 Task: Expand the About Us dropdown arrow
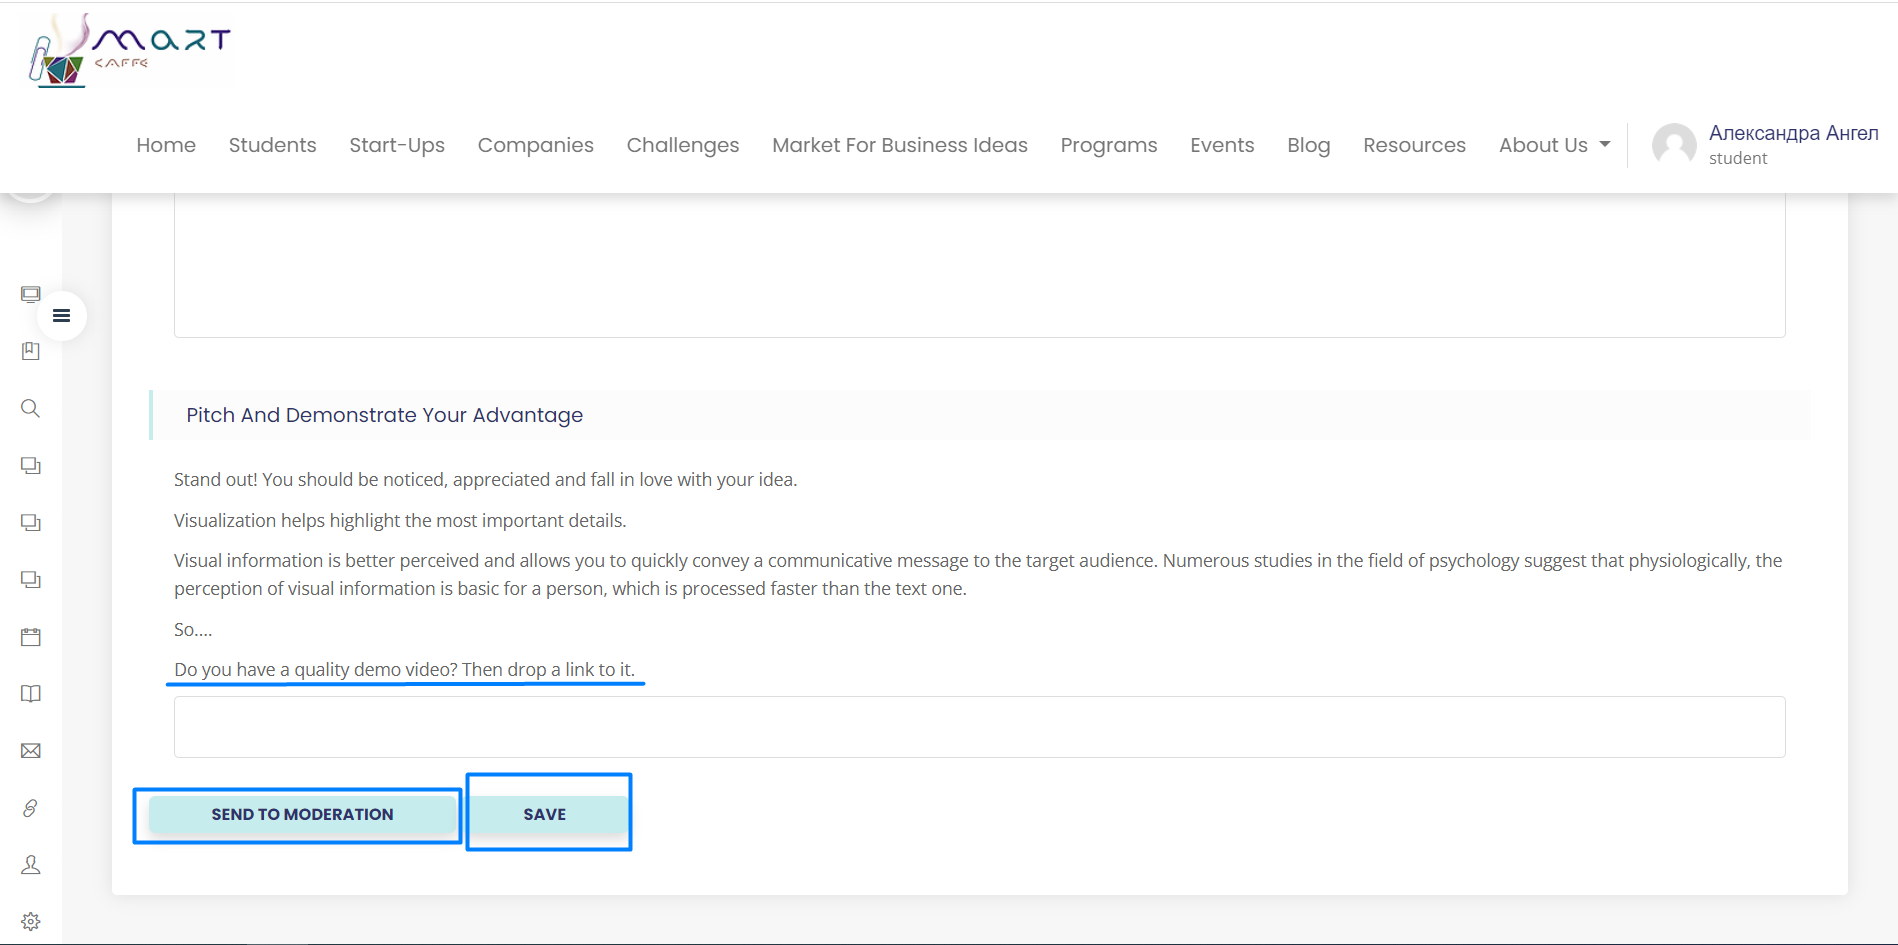[1605, 145]
